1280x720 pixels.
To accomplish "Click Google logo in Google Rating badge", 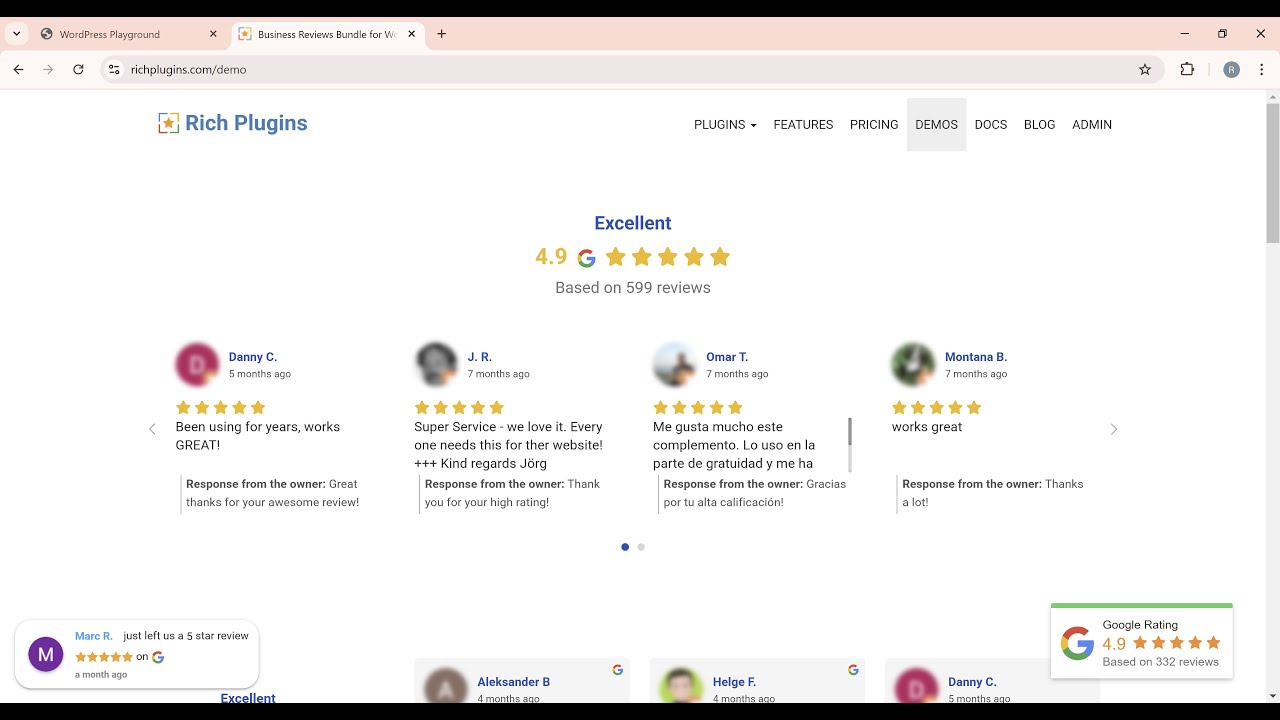I will click(1077, 643).
